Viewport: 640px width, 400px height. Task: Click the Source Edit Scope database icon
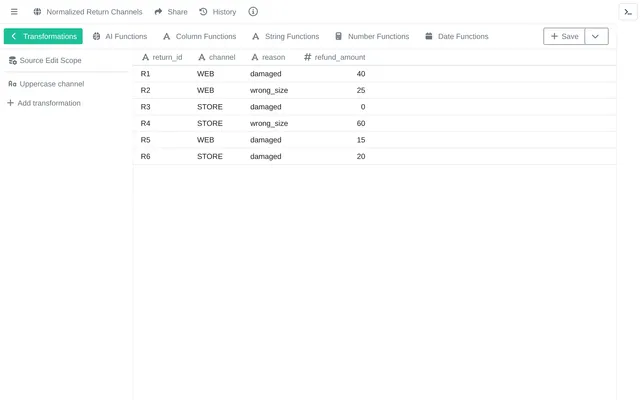click(x=13, y=60)
